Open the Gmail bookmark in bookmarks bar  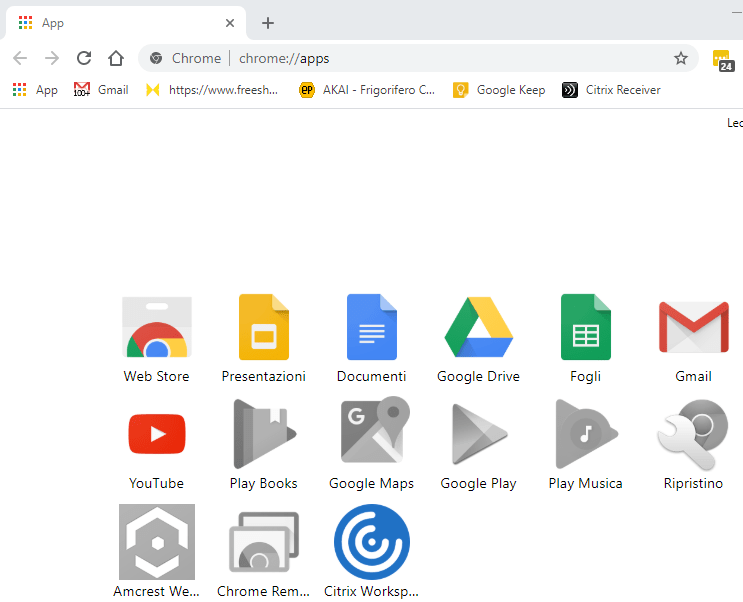[101, 90]
